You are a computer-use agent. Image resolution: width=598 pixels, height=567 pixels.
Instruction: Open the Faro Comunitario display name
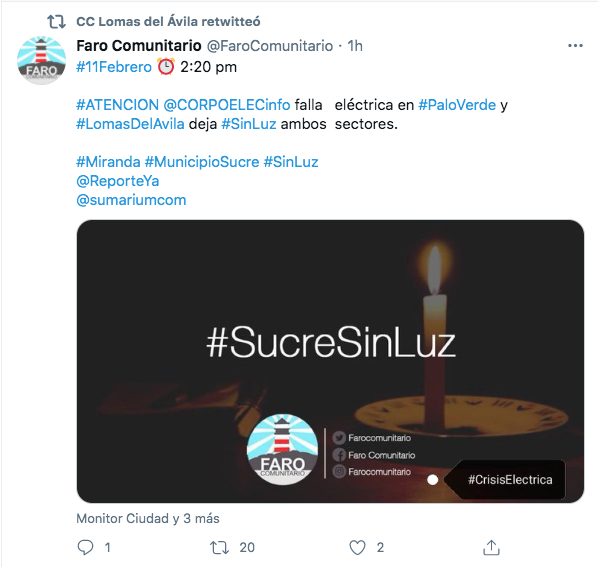[139, 46]
